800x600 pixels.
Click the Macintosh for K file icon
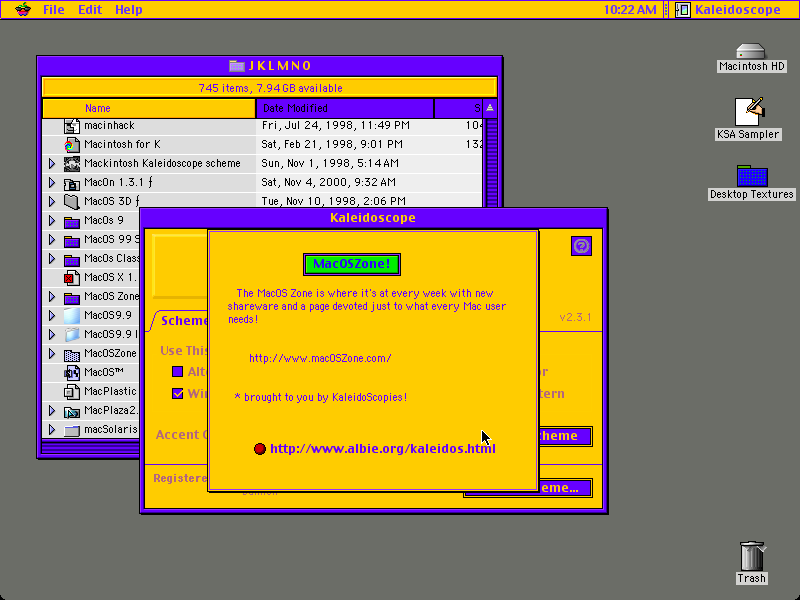pos(72,145)
